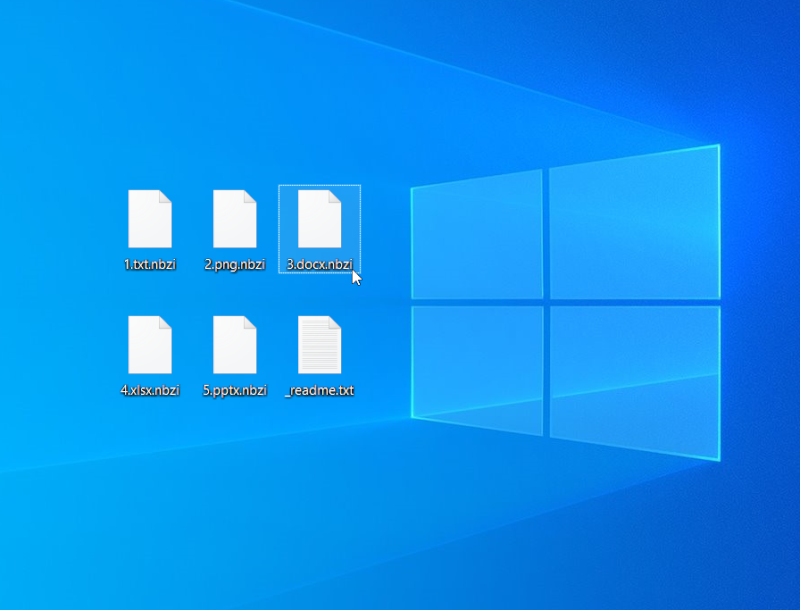The height and width of the screenshot is (610, 800).
Task: Click the "1.txt.nbzi" file name label
Action: click(150, 264)
